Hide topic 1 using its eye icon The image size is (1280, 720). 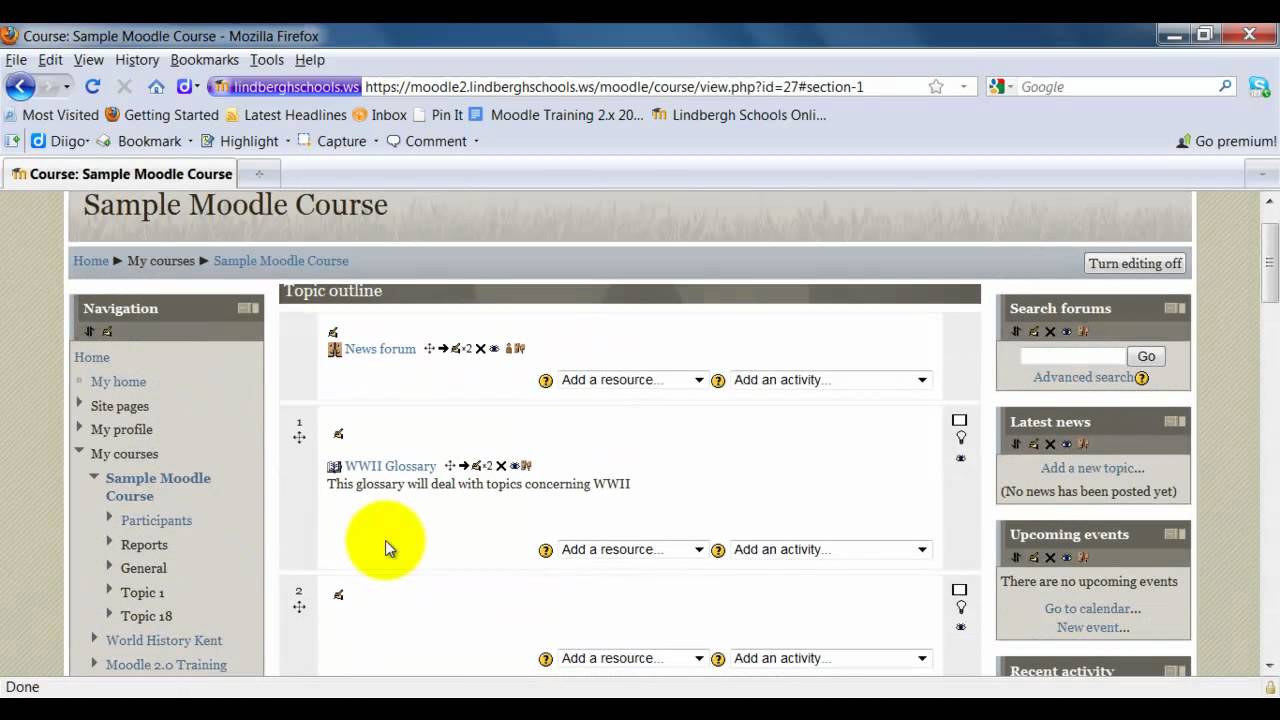tap(961, 458)
